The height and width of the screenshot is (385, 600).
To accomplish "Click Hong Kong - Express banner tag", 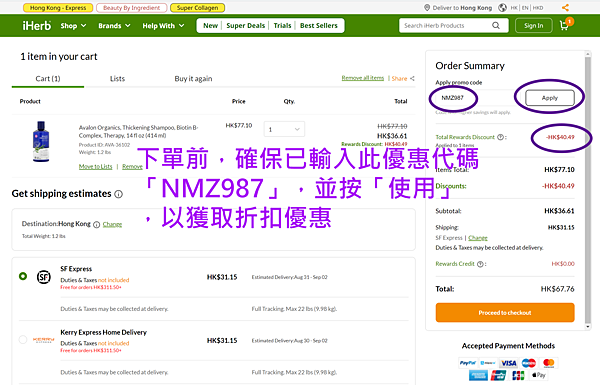I will coord(58,8).
